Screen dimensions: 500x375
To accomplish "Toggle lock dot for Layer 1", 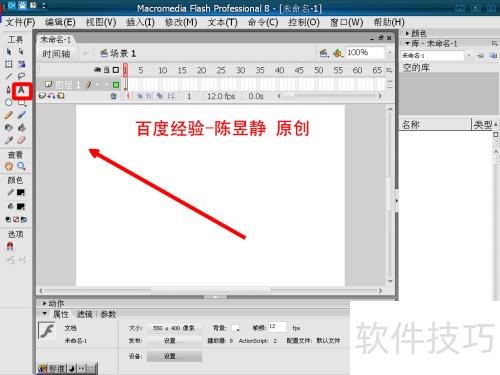I will point(106,85).
